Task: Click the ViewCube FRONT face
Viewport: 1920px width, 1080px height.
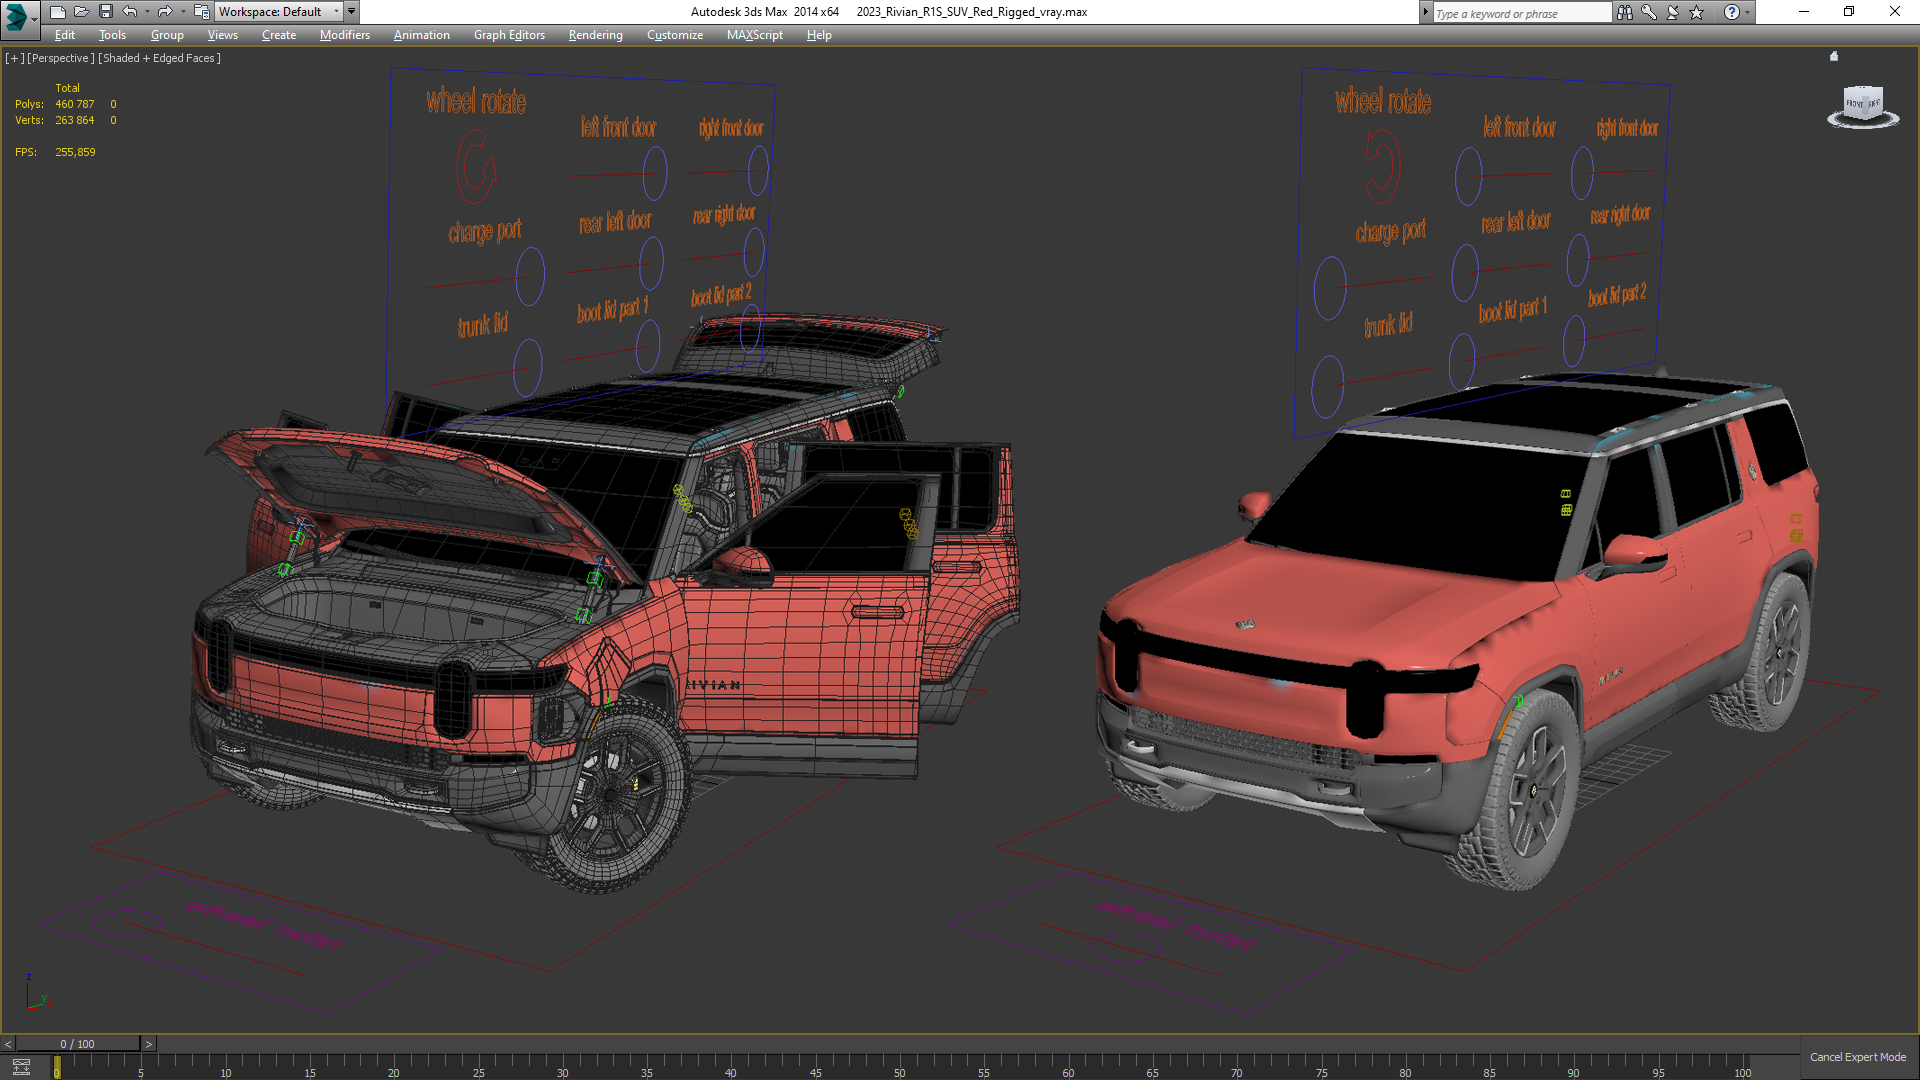Action: tap(1855, 104)
